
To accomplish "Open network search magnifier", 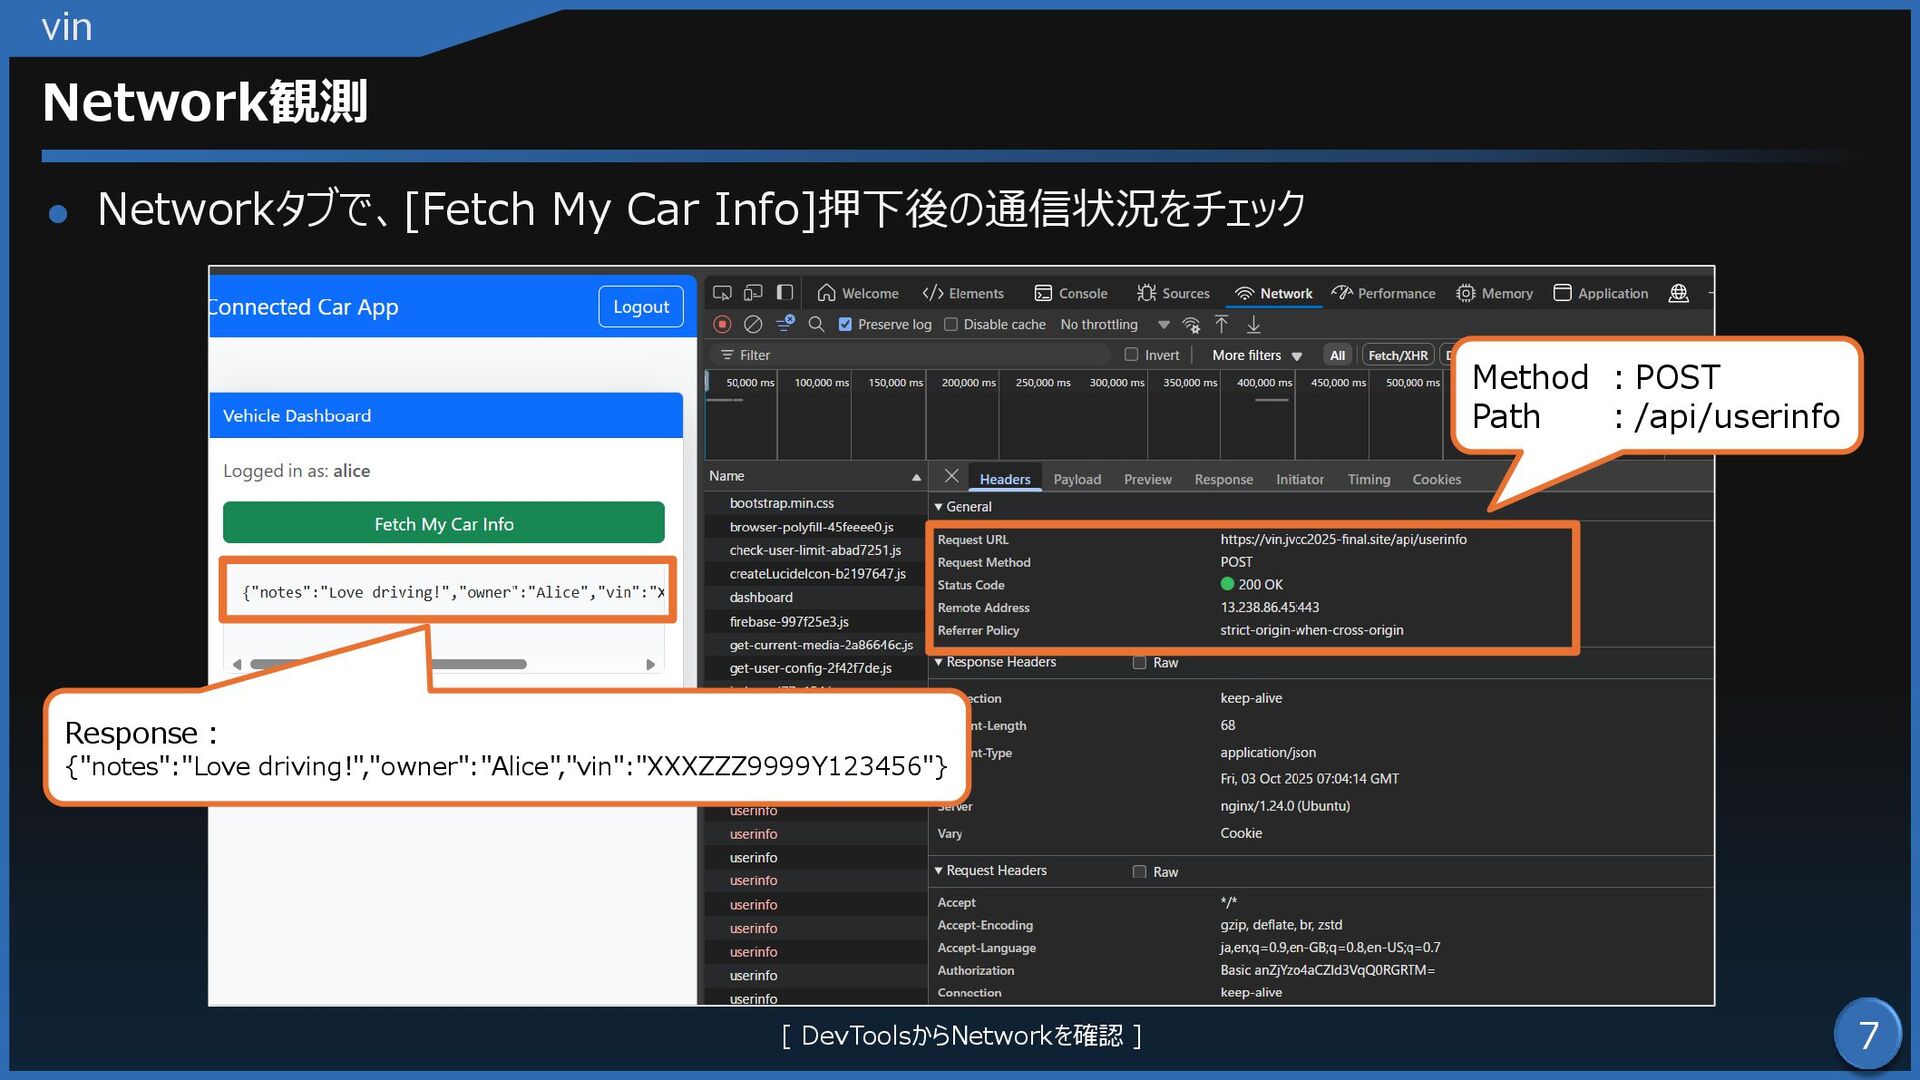I will click(x=816, y=324).
